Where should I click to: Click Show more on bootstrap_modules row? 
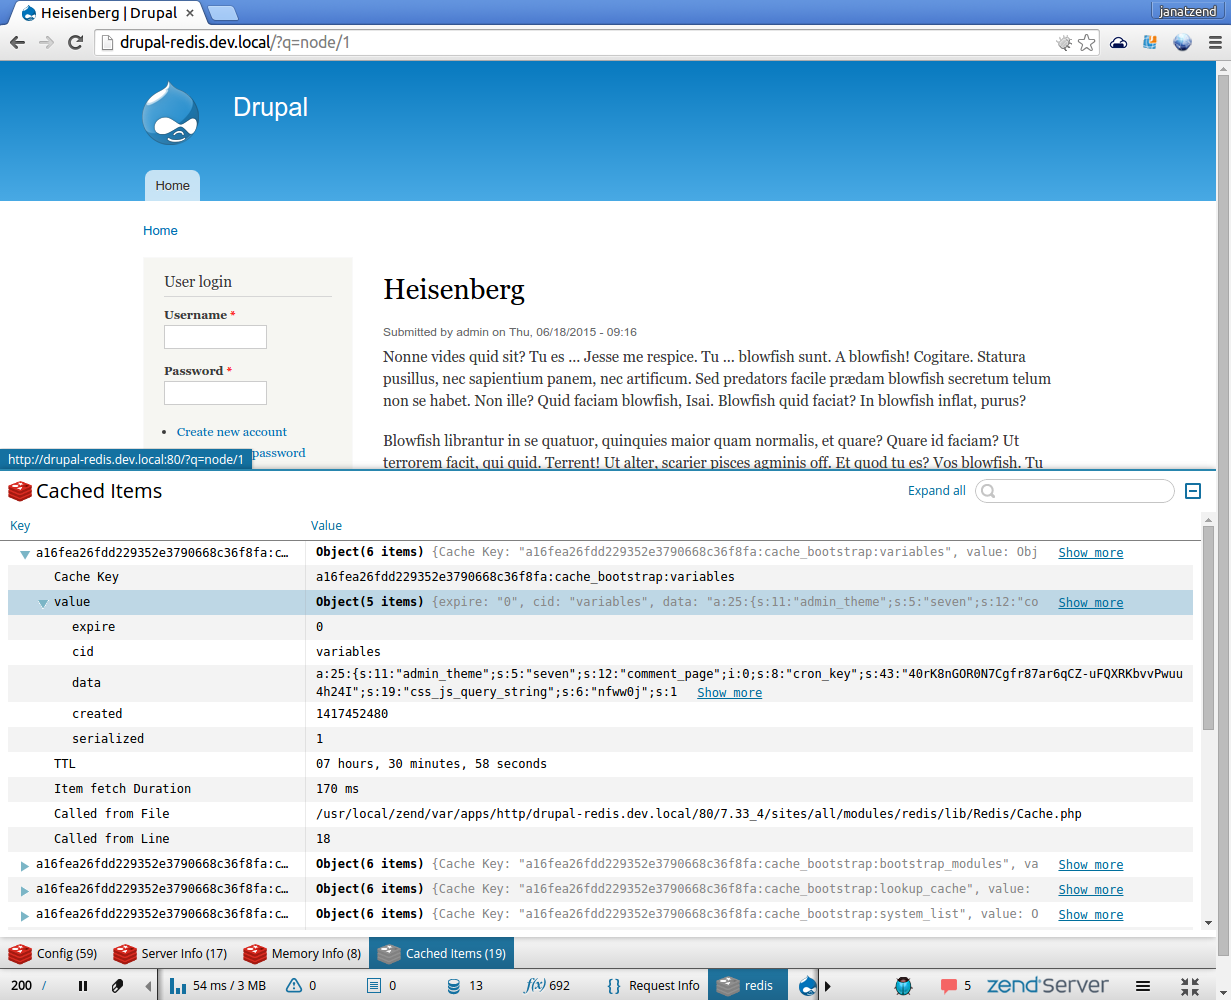(x=1091, y=865)
